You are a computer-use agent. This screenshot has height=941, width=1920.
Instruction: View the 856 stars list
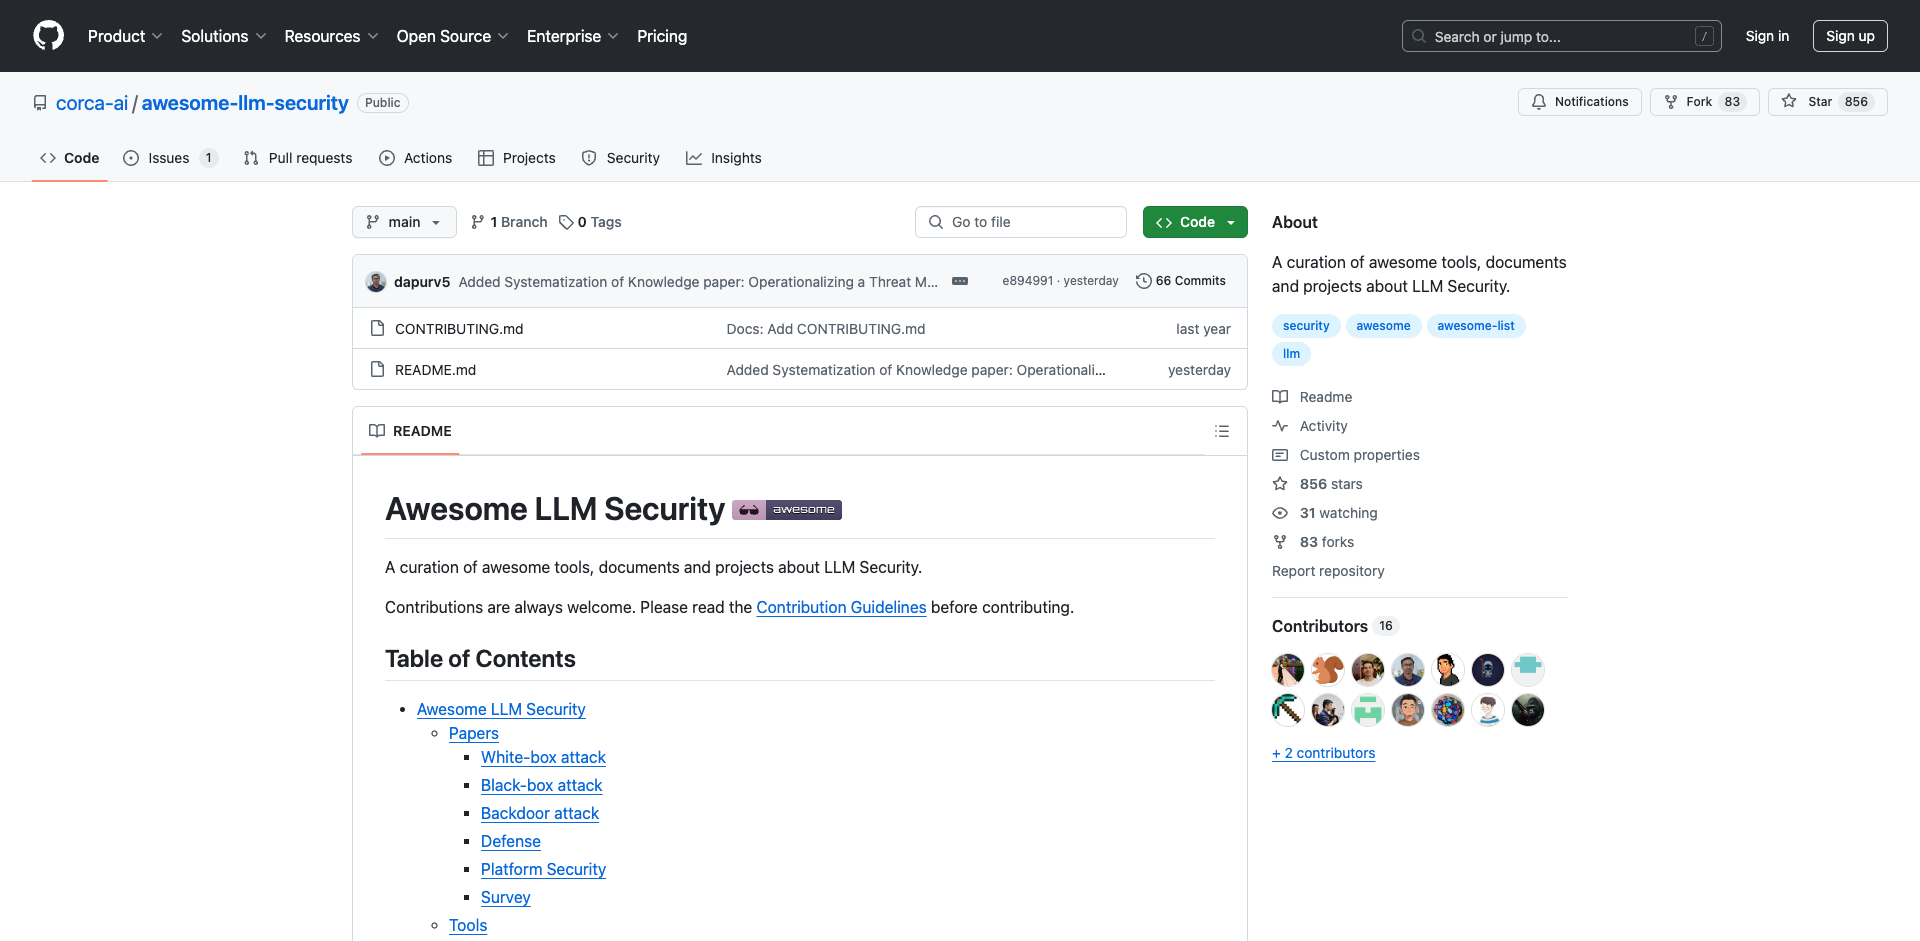click(x=1317, y=484)
